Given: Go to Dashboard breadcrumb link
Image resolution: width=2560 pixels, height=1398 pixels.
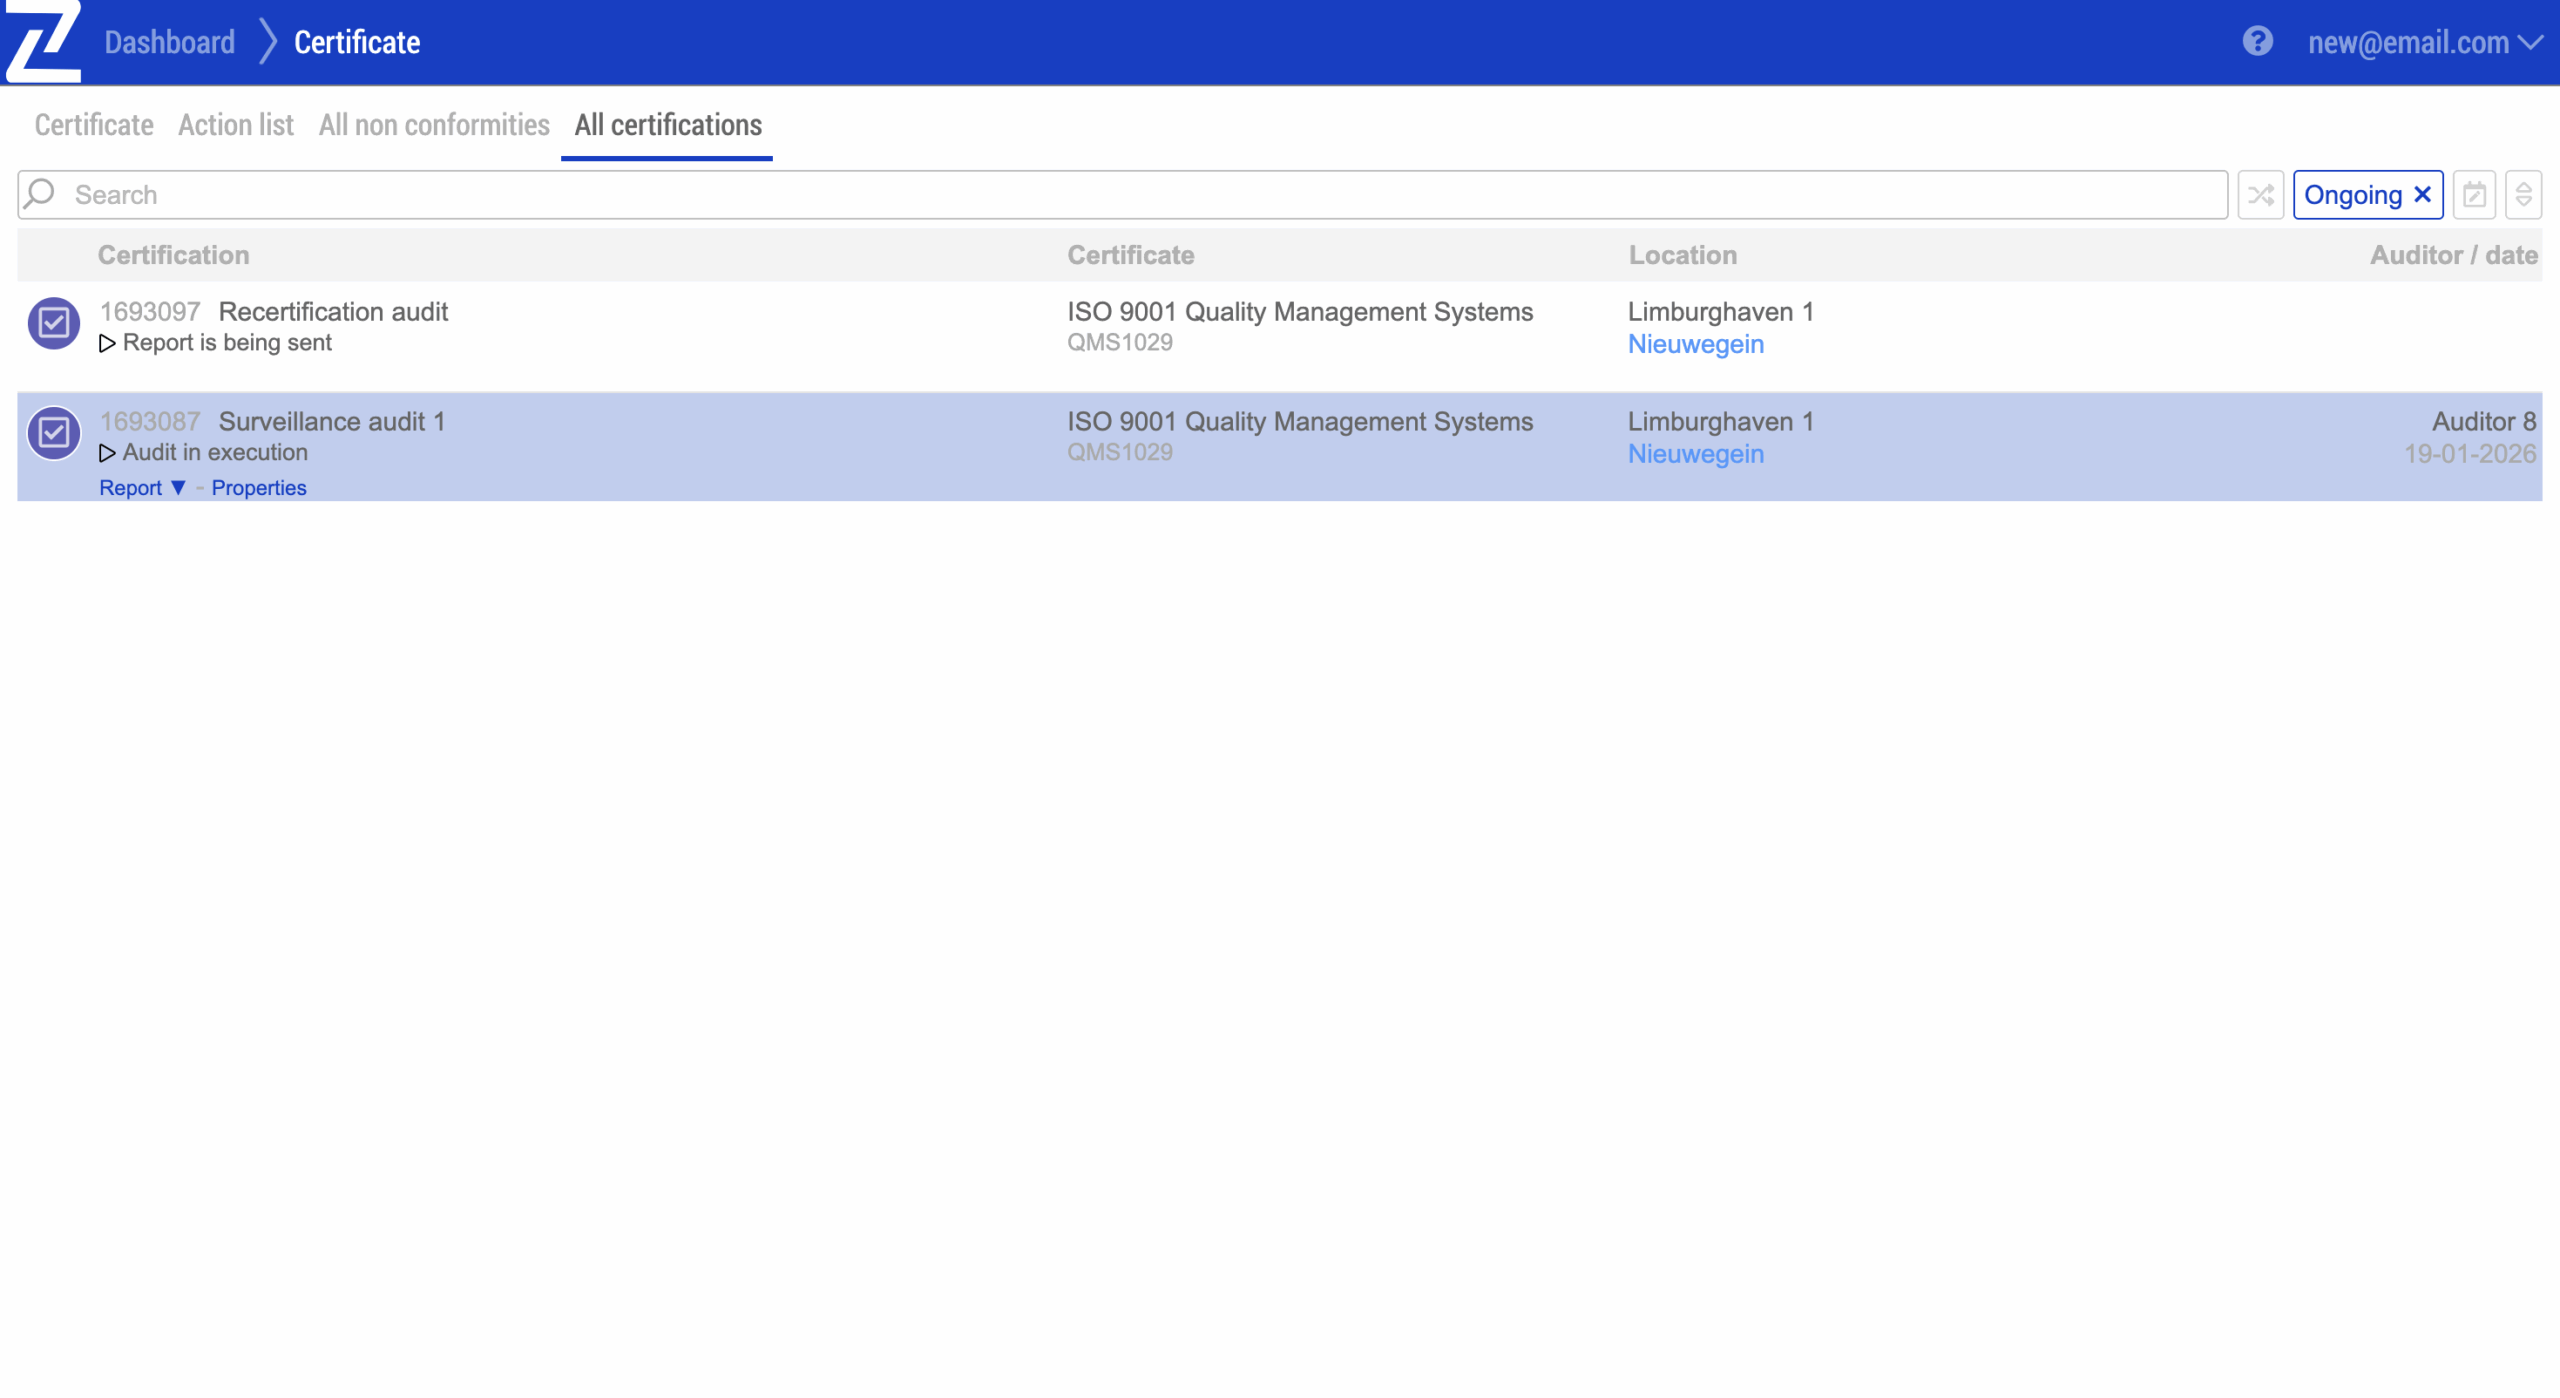Looking at the screenshot, I should [x=169, y=42].
